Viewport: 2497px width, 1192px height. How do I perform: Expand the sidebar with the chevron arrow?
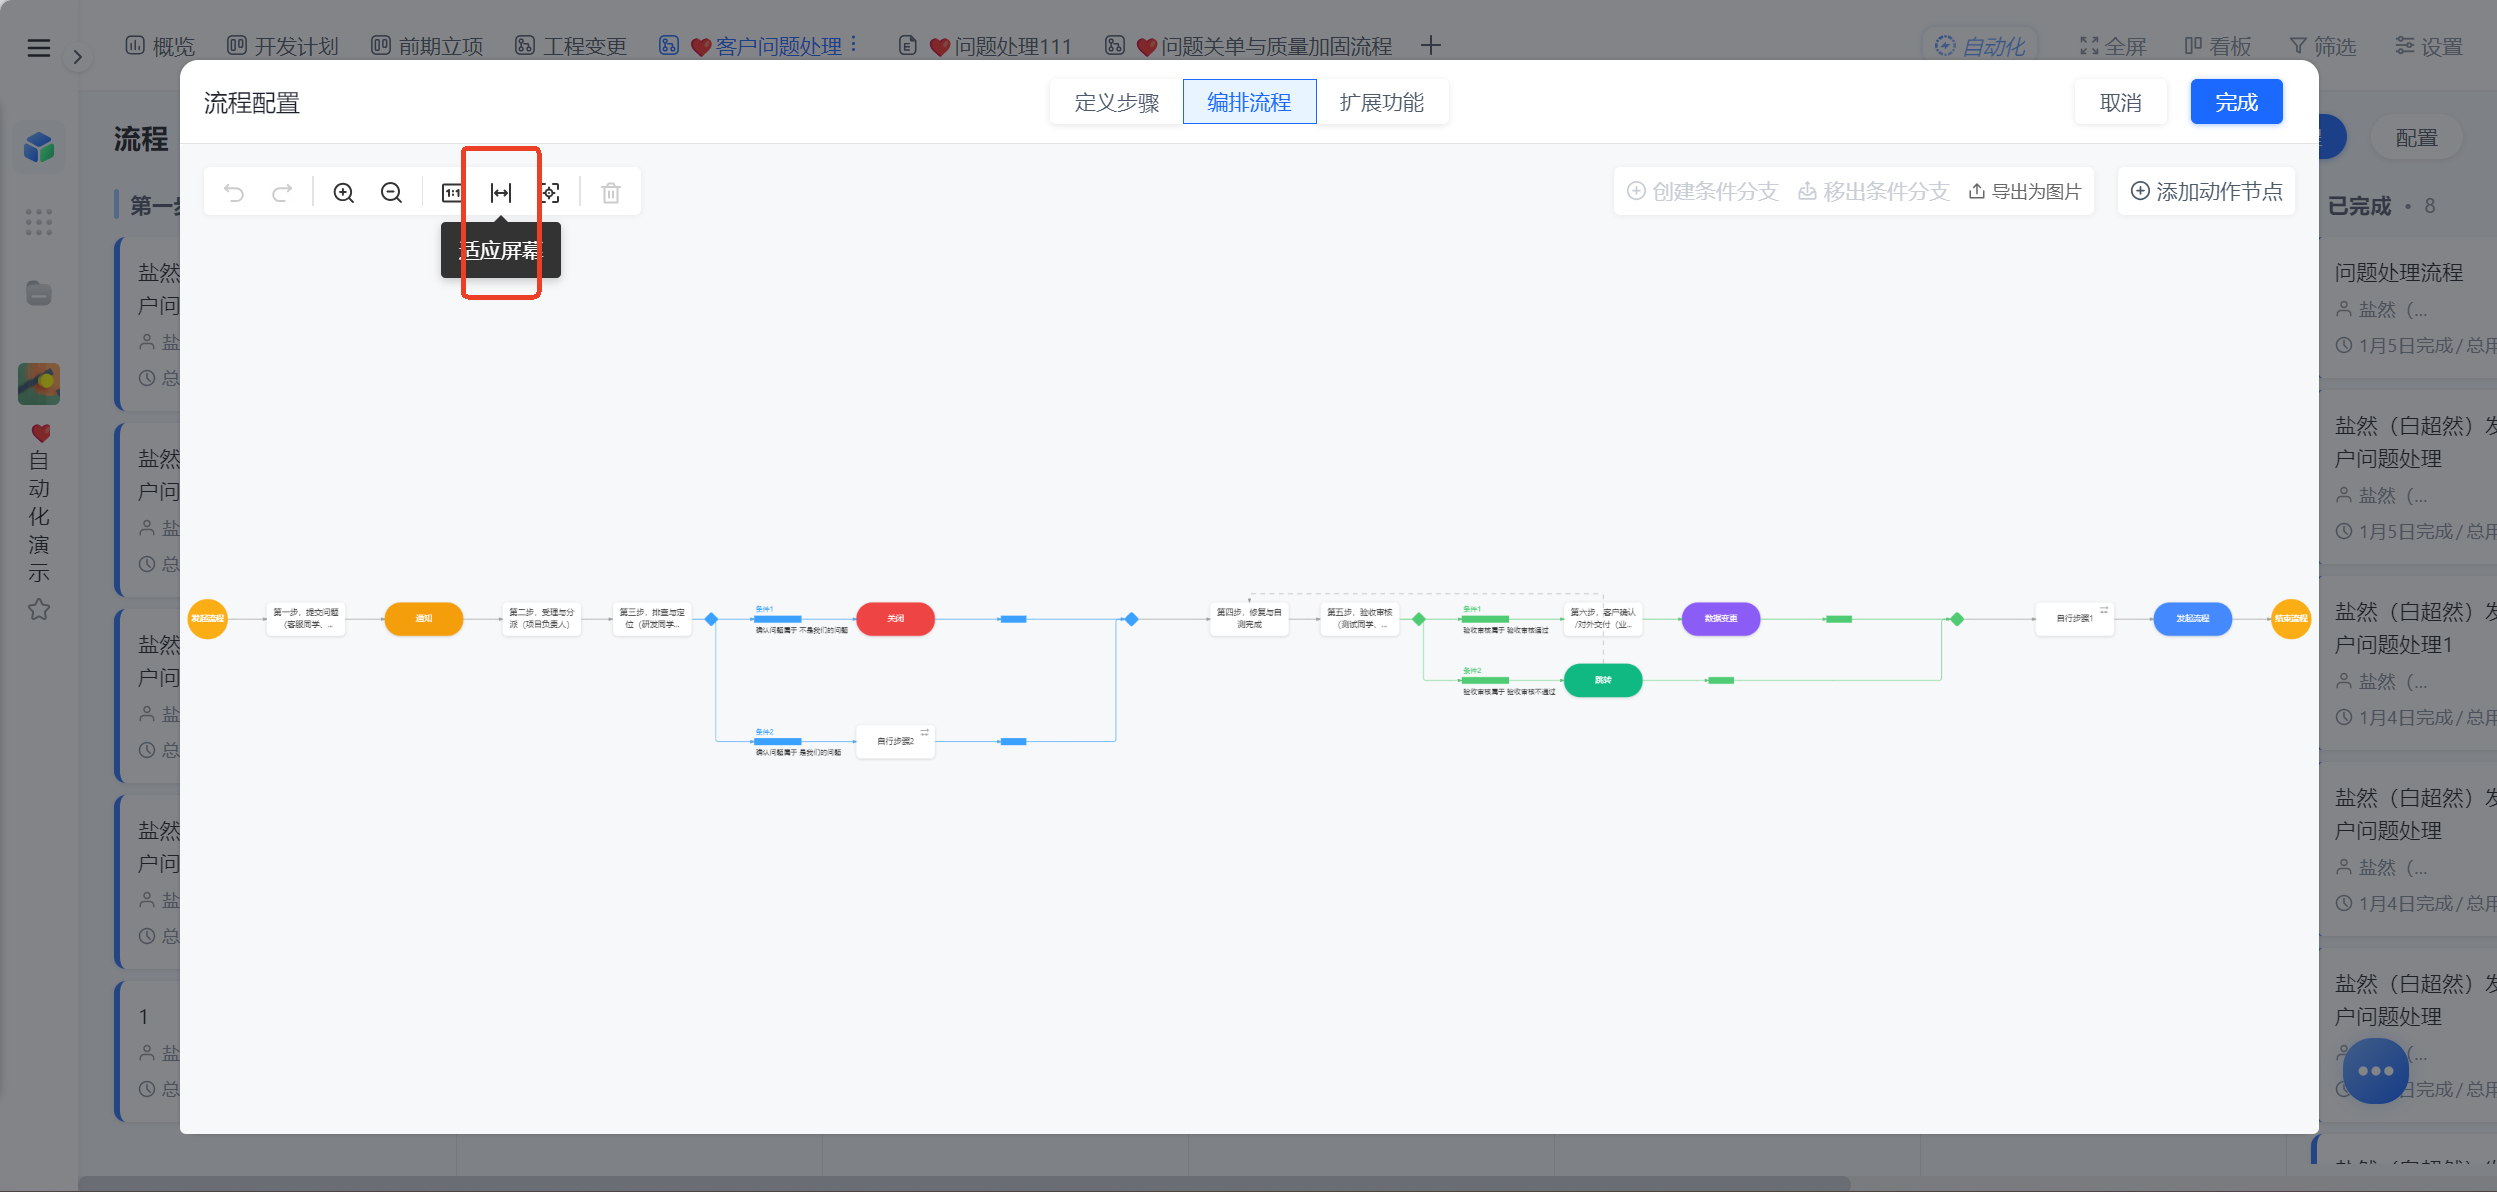tap(78, 57)
